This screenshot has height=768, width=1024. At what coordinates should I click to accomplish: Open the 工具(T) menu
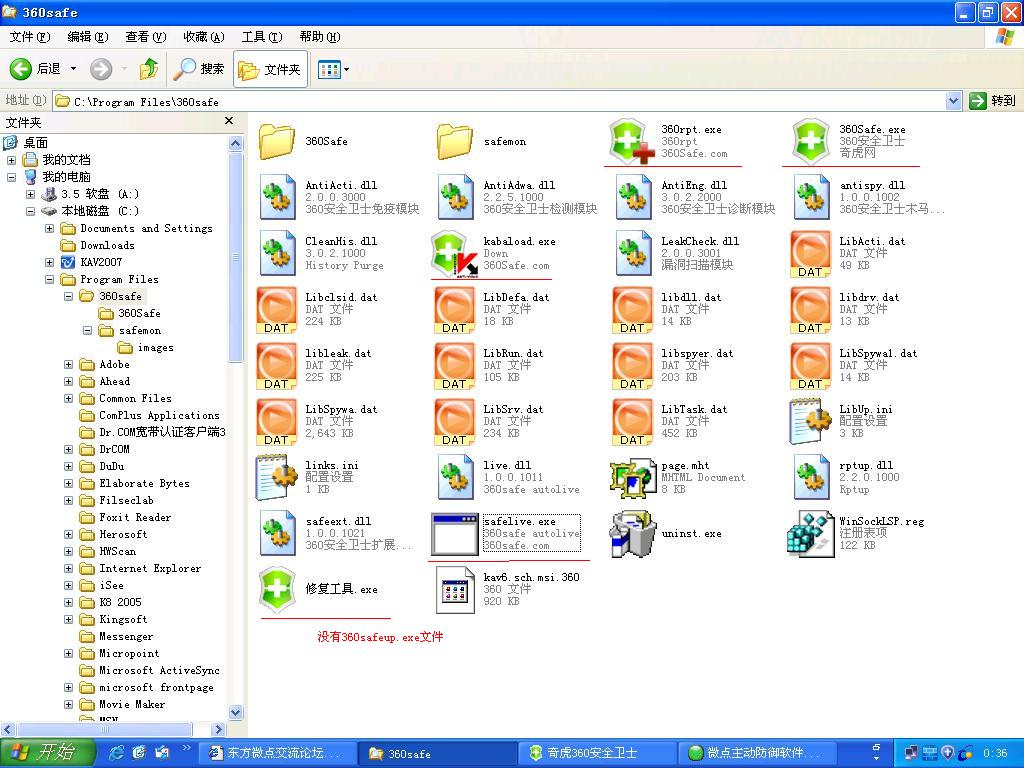[x=262, y=37]
